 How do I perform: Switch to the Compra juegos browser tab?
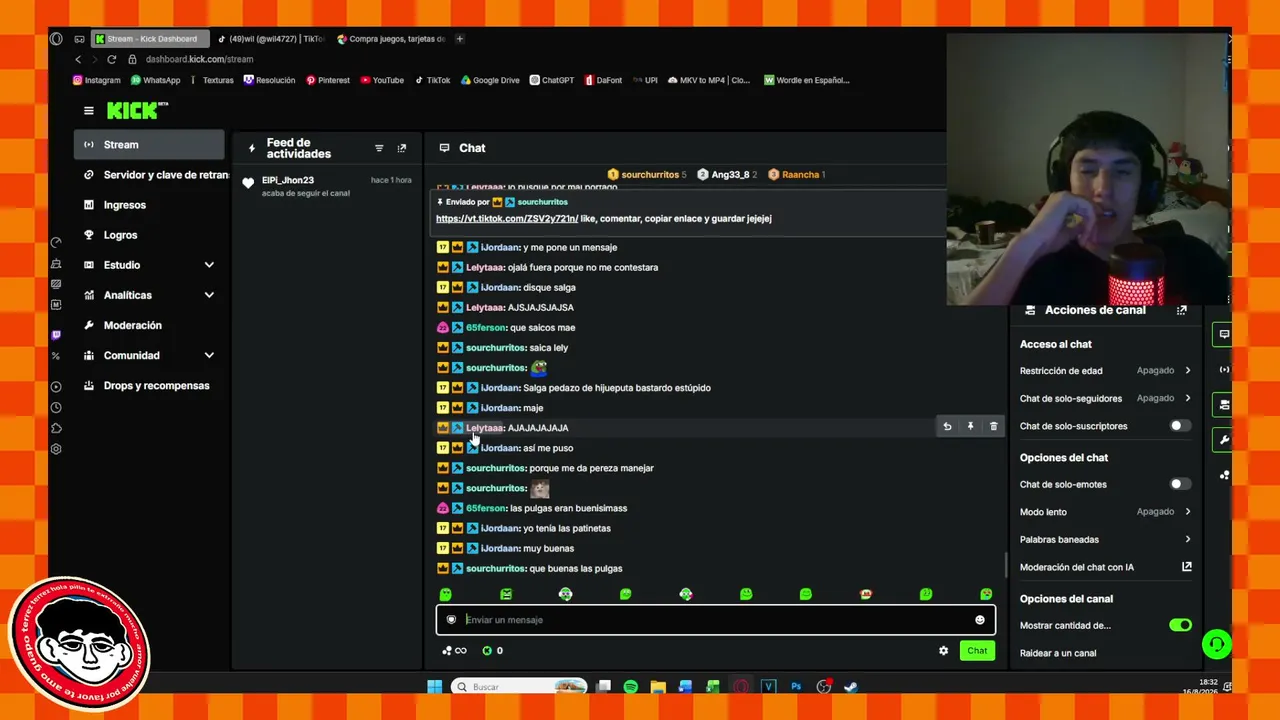click(392, 39)
